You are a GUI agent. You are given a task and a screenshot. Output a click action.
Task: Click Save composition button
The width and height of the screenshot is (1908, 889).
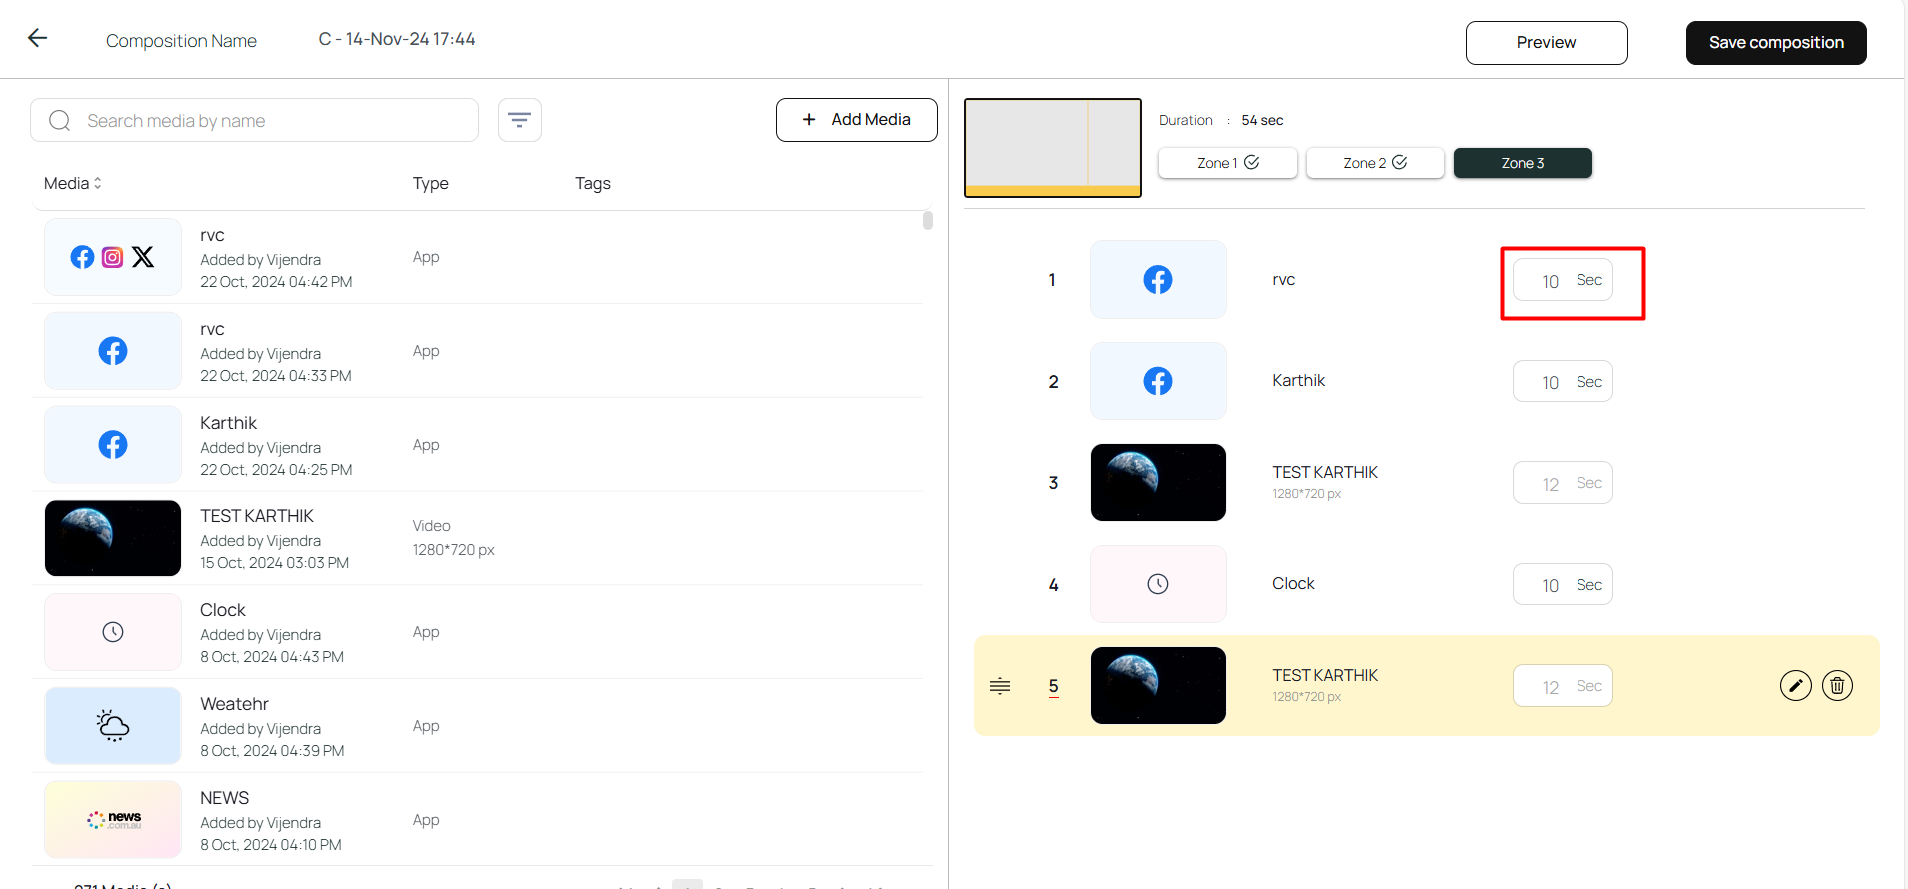(1775, 43)
